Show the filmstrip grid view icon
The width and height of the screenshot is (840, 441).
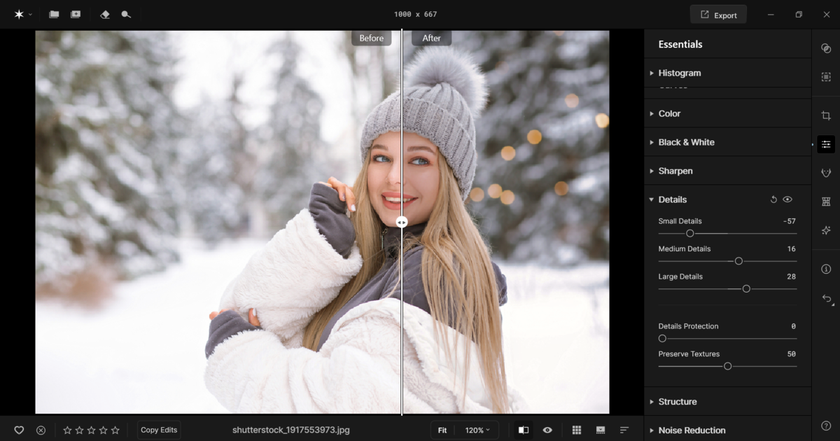[x=577, y=430]
